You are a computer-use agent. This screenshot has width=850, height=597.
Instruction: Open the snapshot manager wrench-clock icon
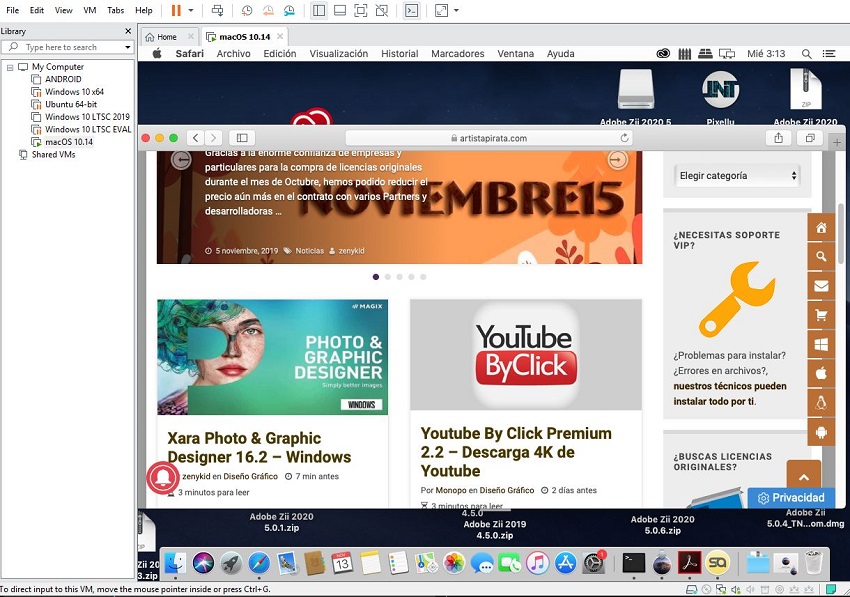click(x=289, y=10)
